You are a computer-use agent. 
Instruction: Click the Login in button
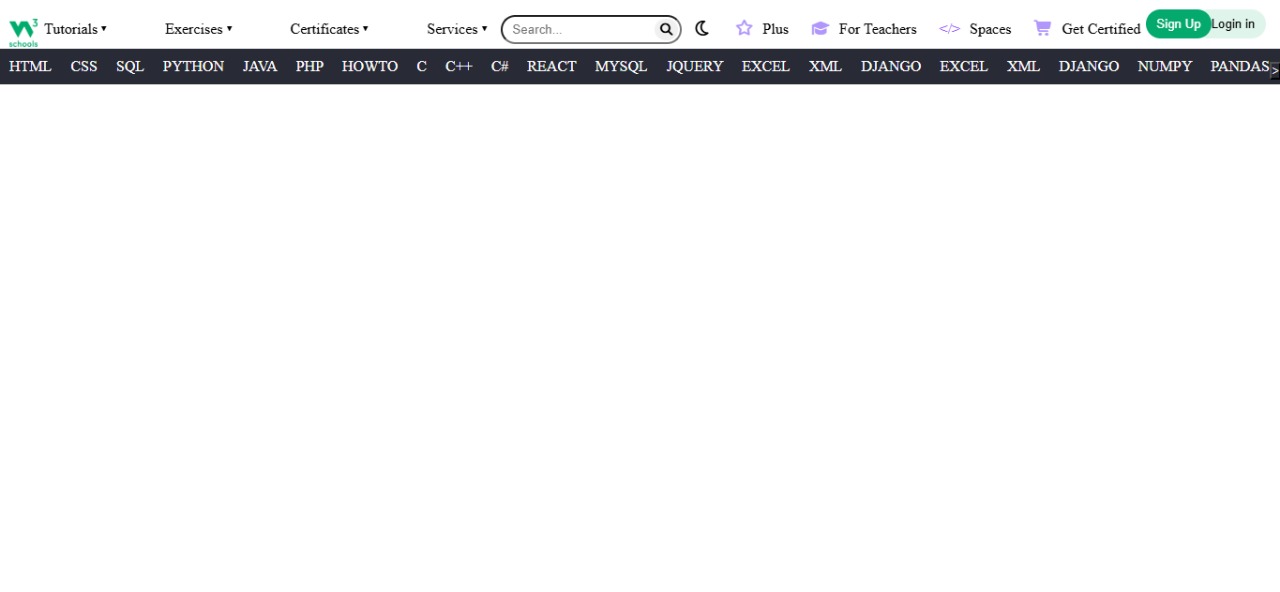(x=1234, y=24)
